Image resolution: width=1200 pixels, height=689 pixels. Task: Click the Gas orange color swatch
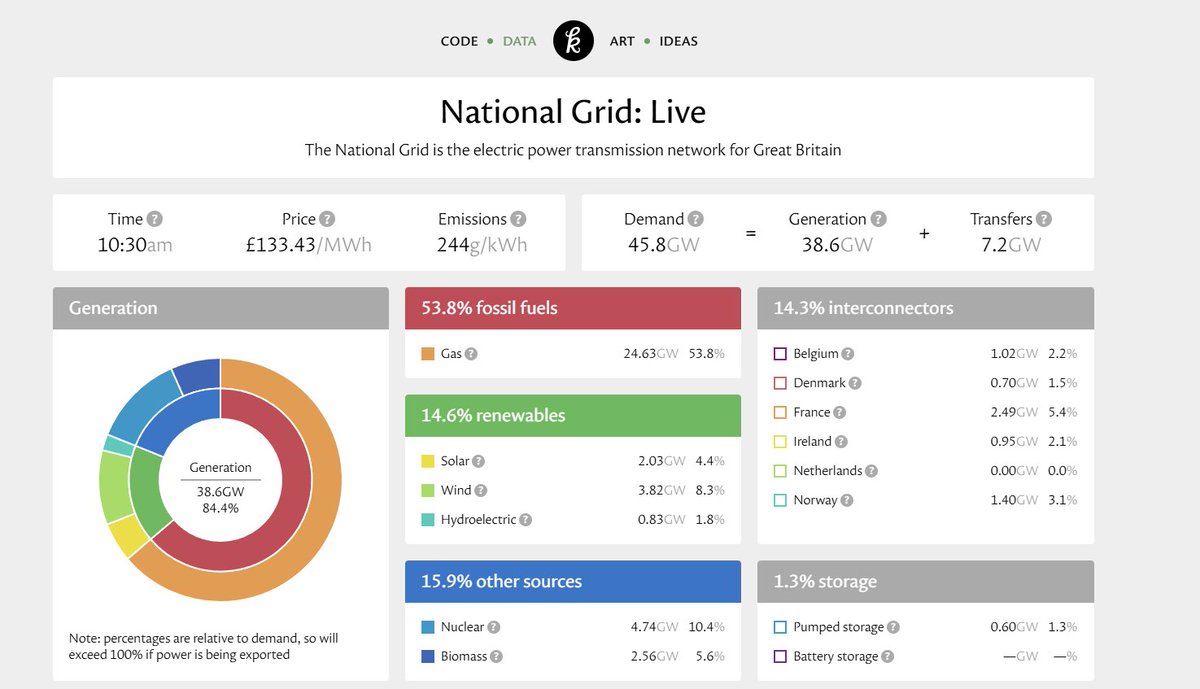coord(428,354)
